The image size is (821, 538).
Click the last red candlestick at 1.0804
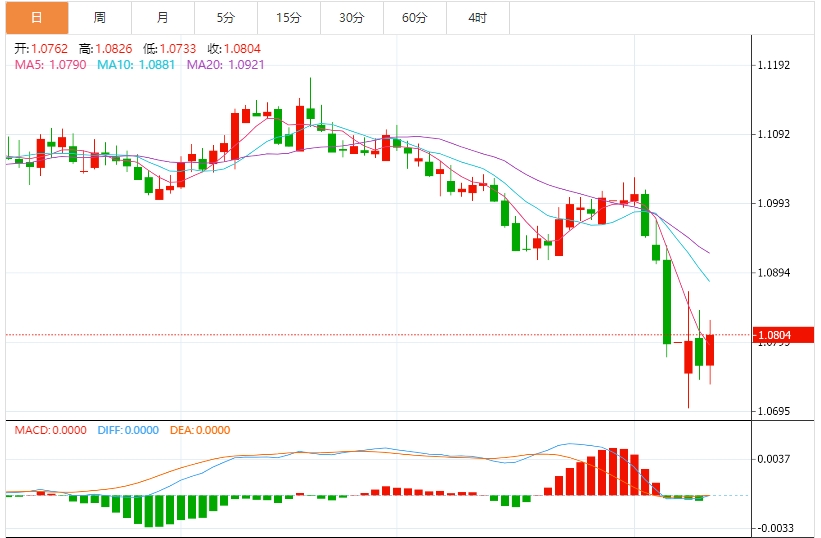[x=710, y=350]
